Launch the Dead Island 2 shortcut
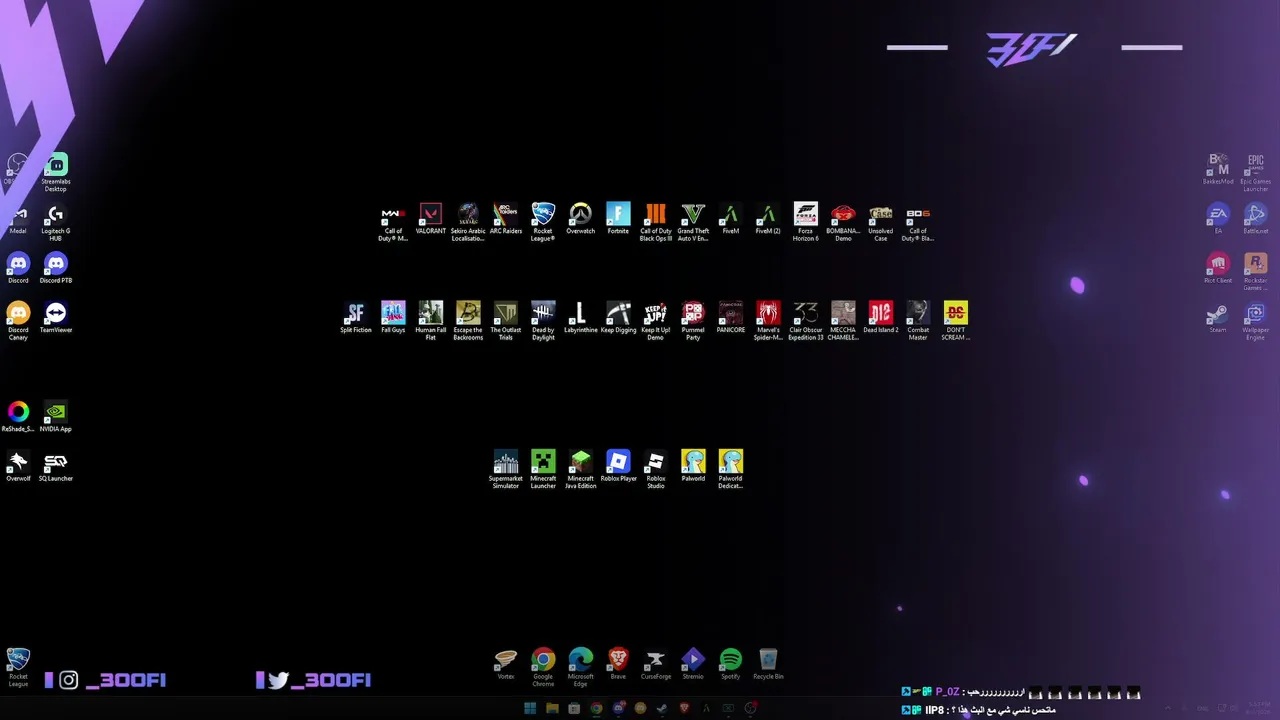The image size is (1280, 720). point(881,318)
